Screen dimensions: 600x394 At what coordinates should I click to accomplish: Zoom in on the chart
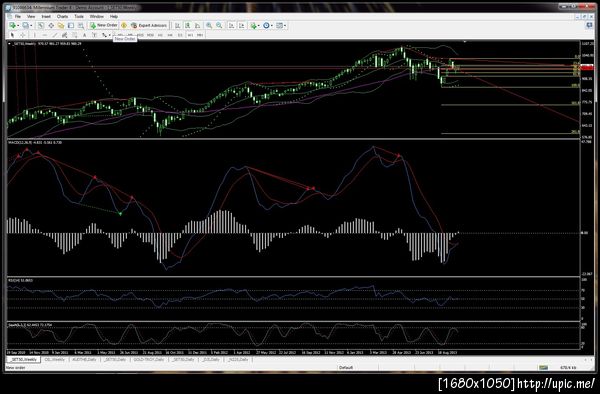point(209,25)
